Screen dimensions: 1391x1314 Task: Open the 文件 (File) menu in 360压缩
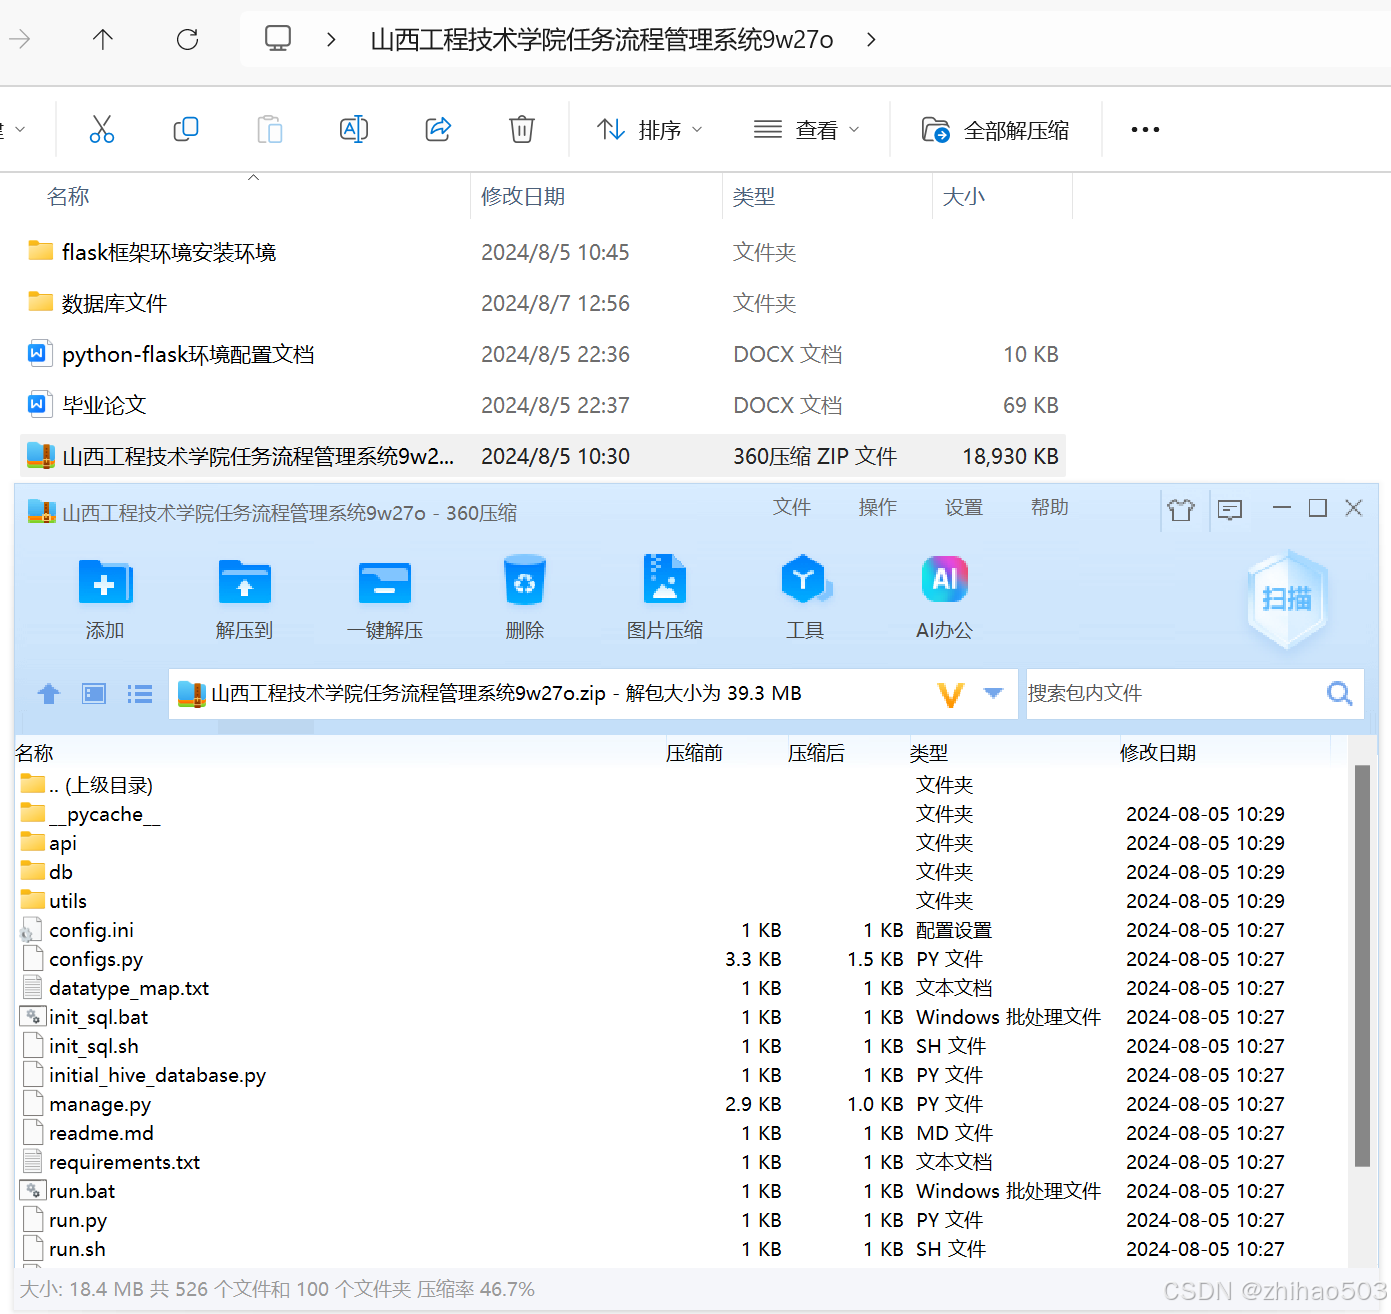click(792, 507)
